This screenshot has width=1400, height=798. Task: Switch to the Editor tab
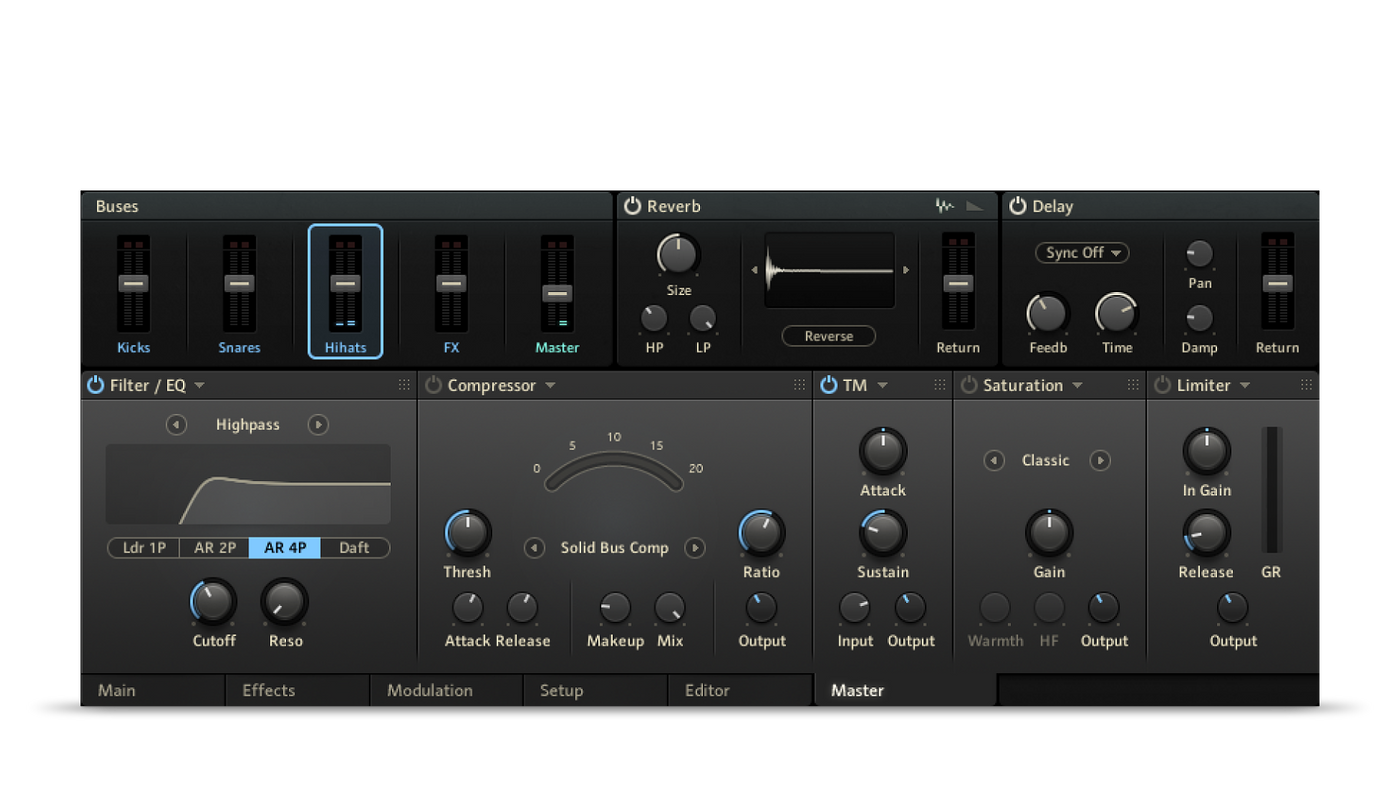740,690
